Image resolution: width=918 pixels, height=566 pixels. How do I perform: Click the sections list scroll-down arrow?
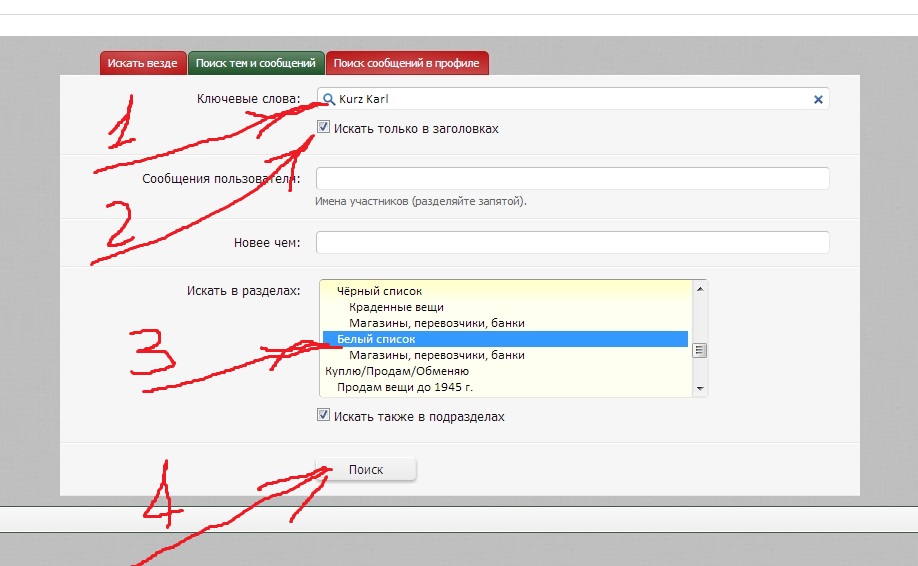(699, 388)
